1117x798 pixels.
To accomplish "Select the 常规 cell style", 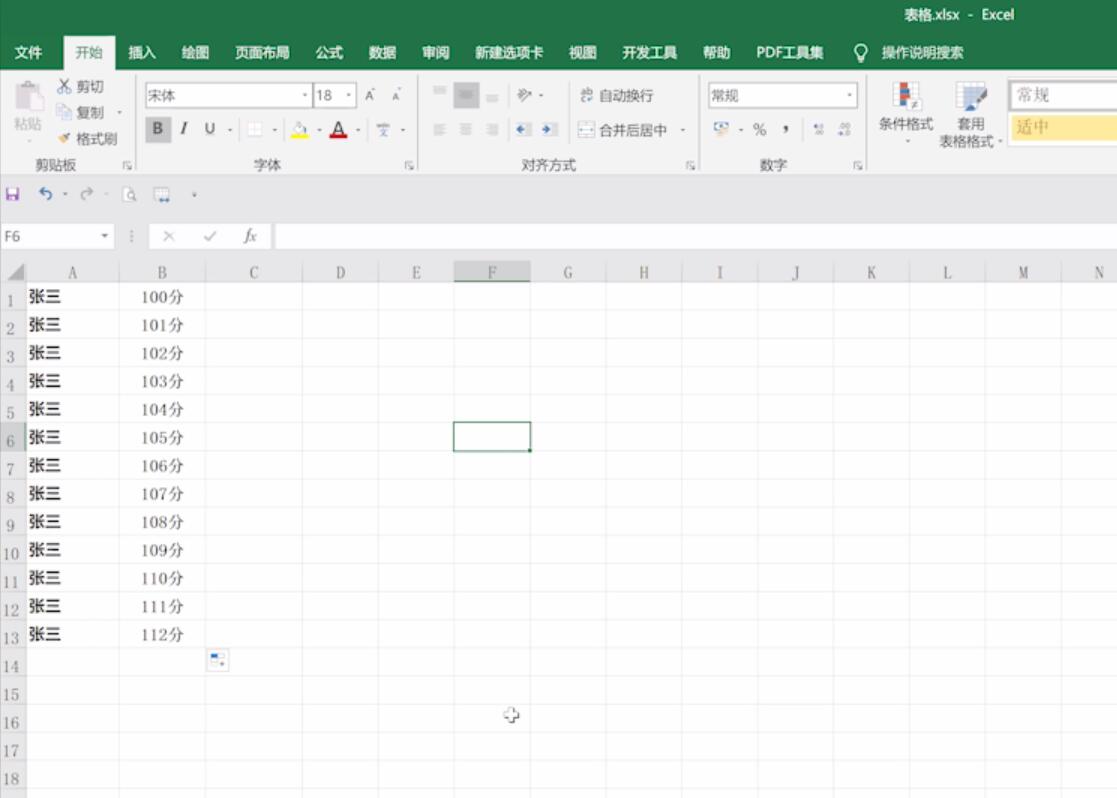I will [1064, 95].
